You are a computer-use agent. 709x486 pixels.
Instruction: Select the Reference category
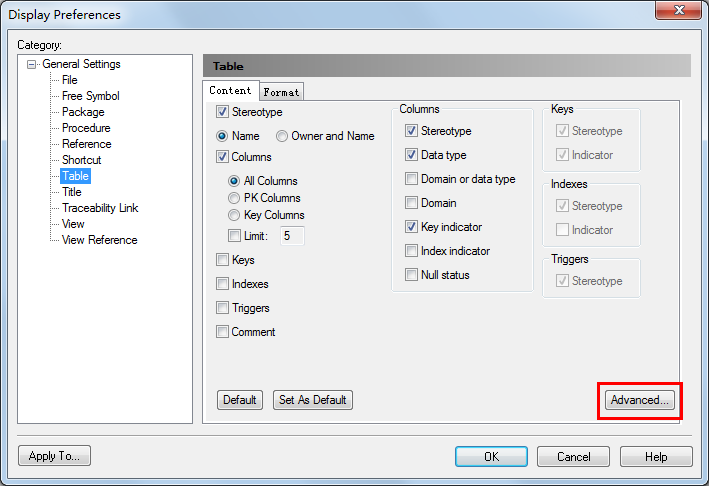[x=86, y=144]
